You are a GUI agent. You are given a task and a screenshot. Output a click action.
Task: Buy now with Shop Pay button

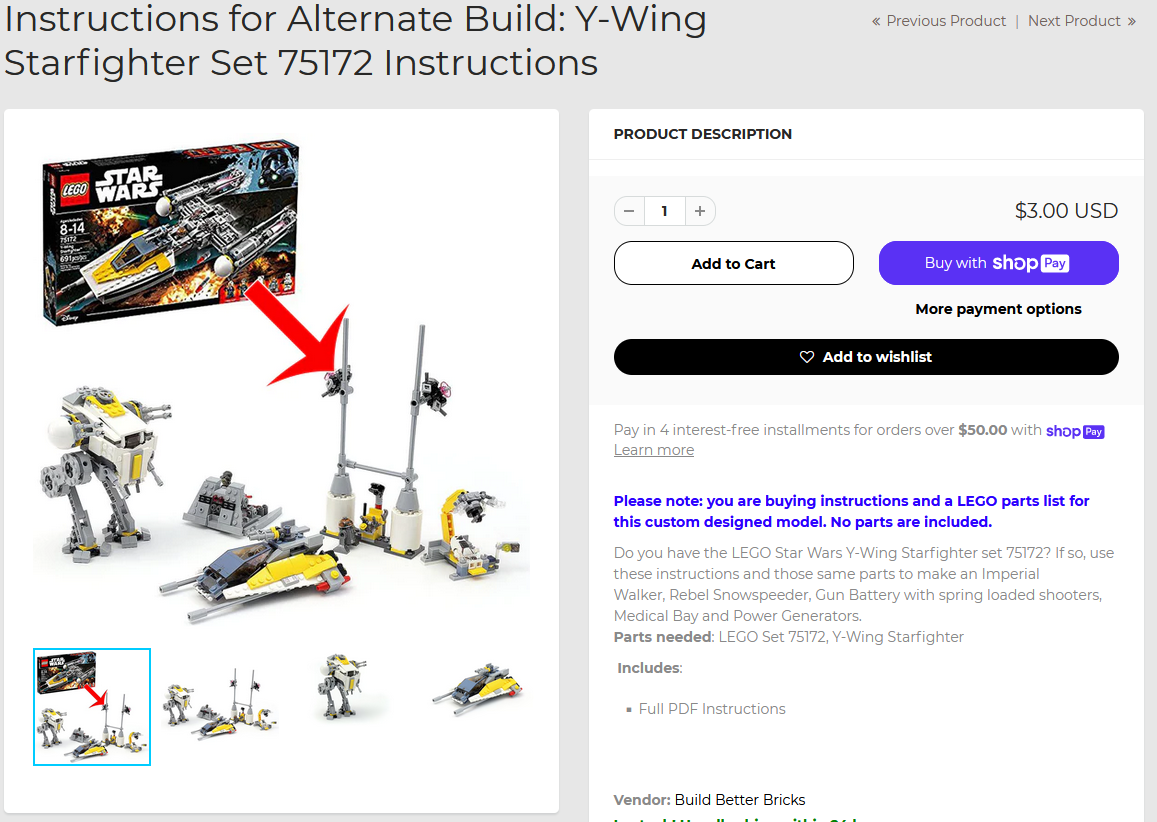(x=998, y=263)
